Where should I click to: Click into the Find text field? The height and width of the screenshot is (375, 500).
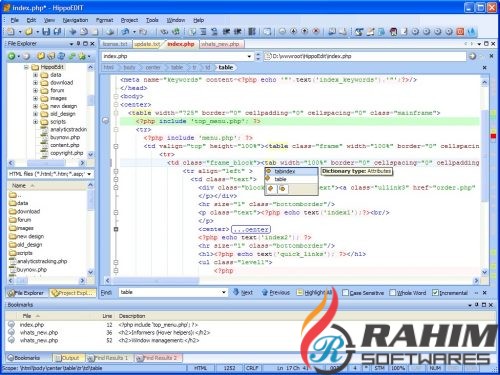pos(169,292)
